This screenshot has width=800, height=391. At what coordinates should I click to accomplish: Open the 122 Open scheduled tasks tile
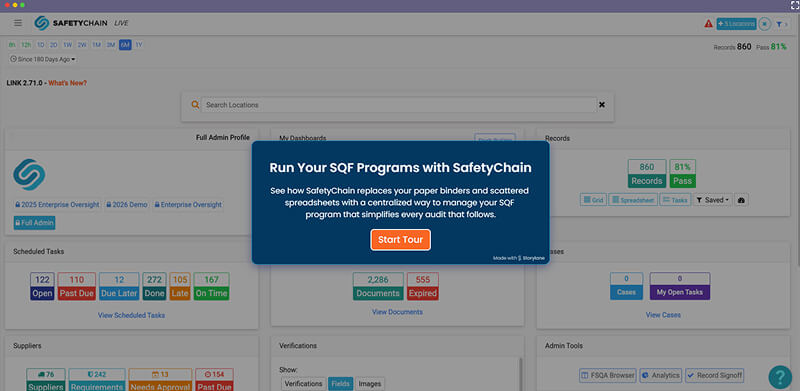[42, 286]
